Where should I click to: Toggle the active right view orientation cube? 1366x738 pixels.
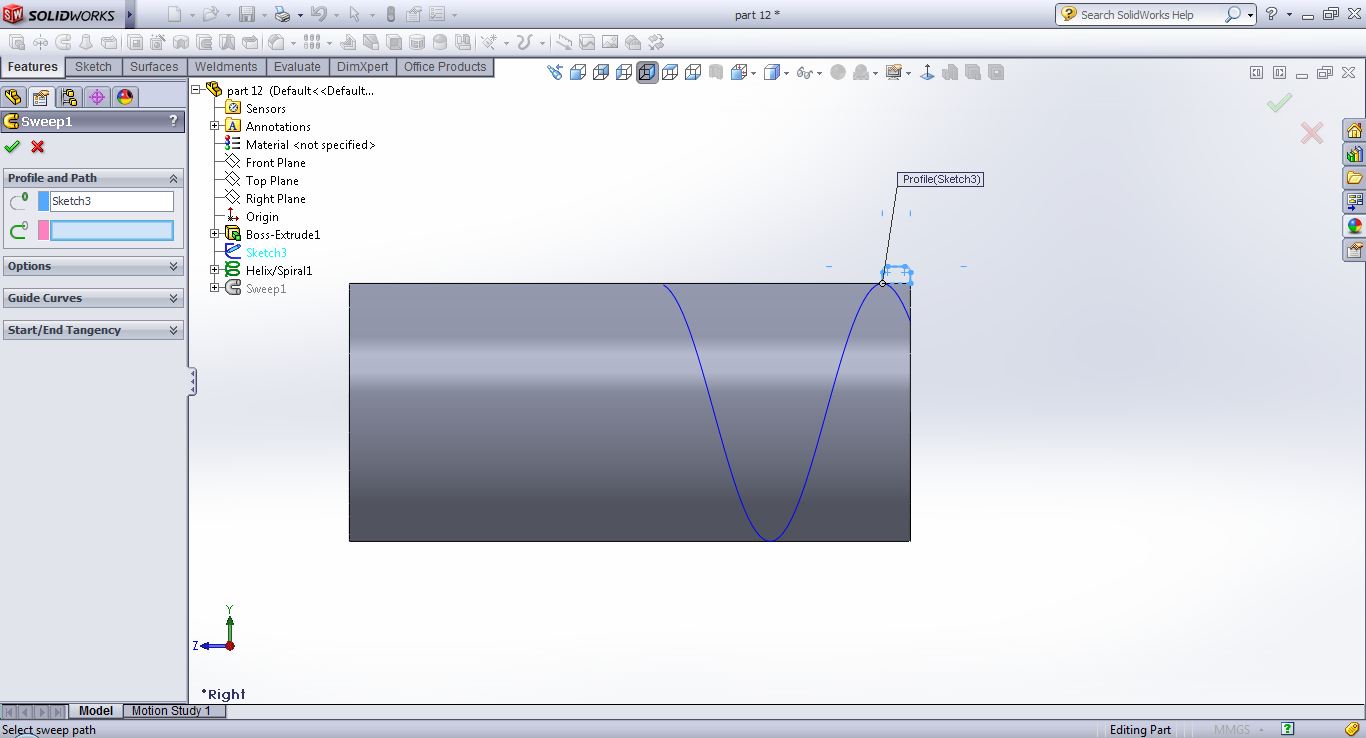coord(647,73)
